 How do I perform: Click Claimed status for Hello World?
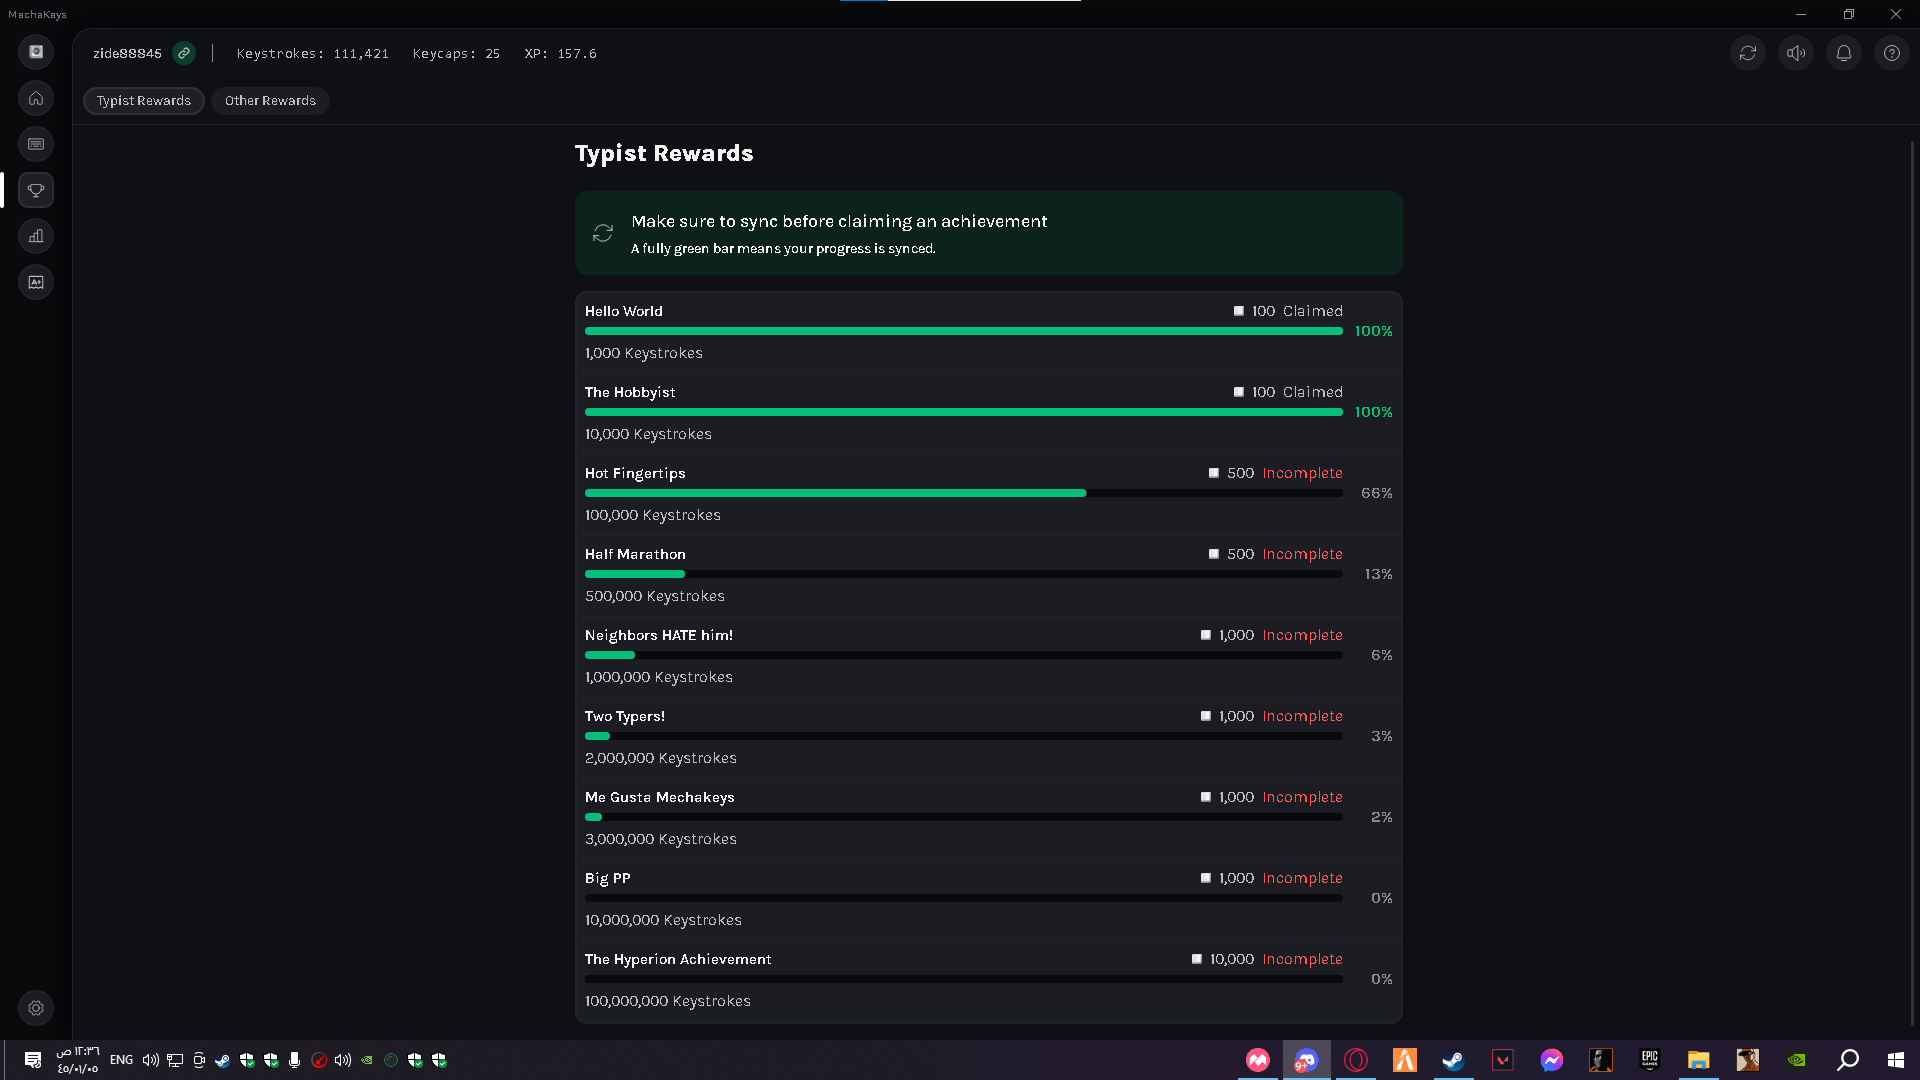(x=1312, y=311)
